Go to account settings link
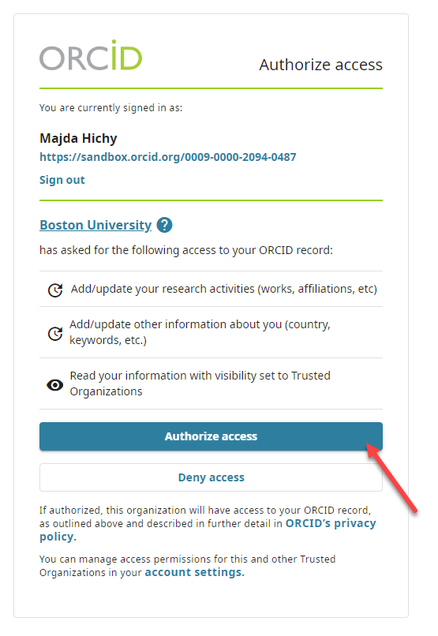Image resolution: width=438 pixels, height=636 pixels. (195, 572)
